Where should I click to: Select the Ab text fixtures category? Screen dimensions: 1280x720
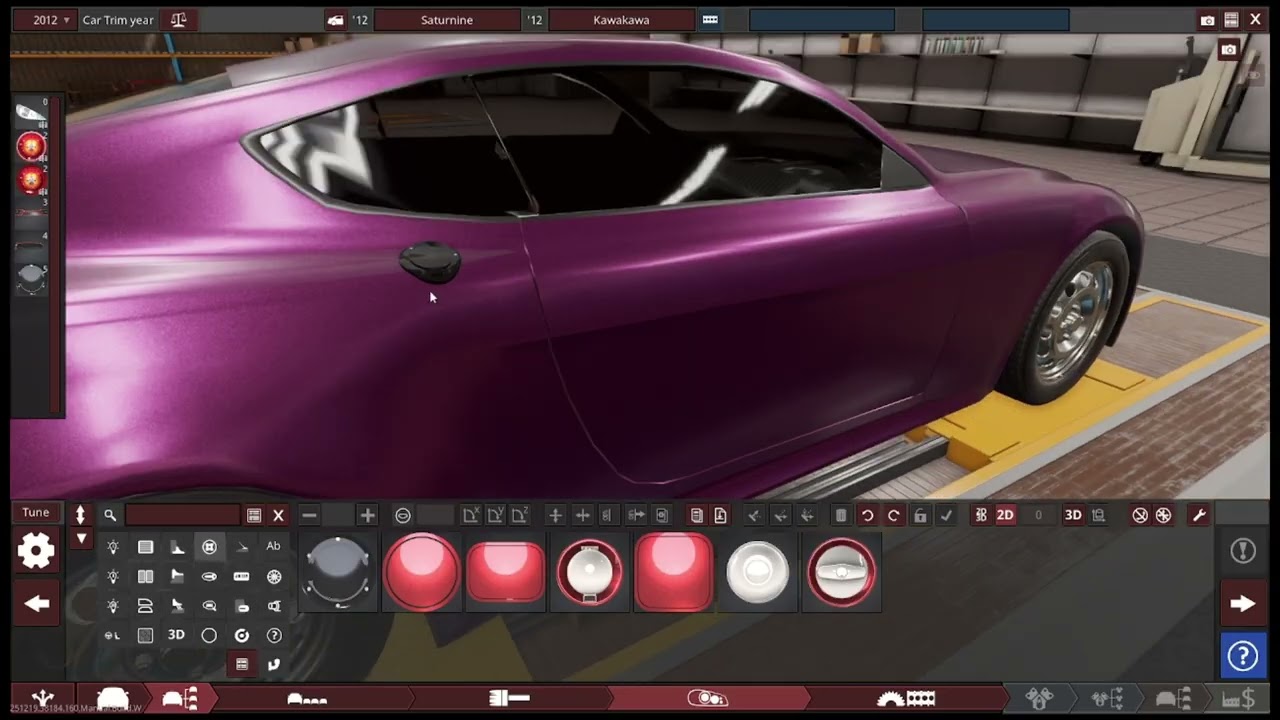tap(273, 546)
